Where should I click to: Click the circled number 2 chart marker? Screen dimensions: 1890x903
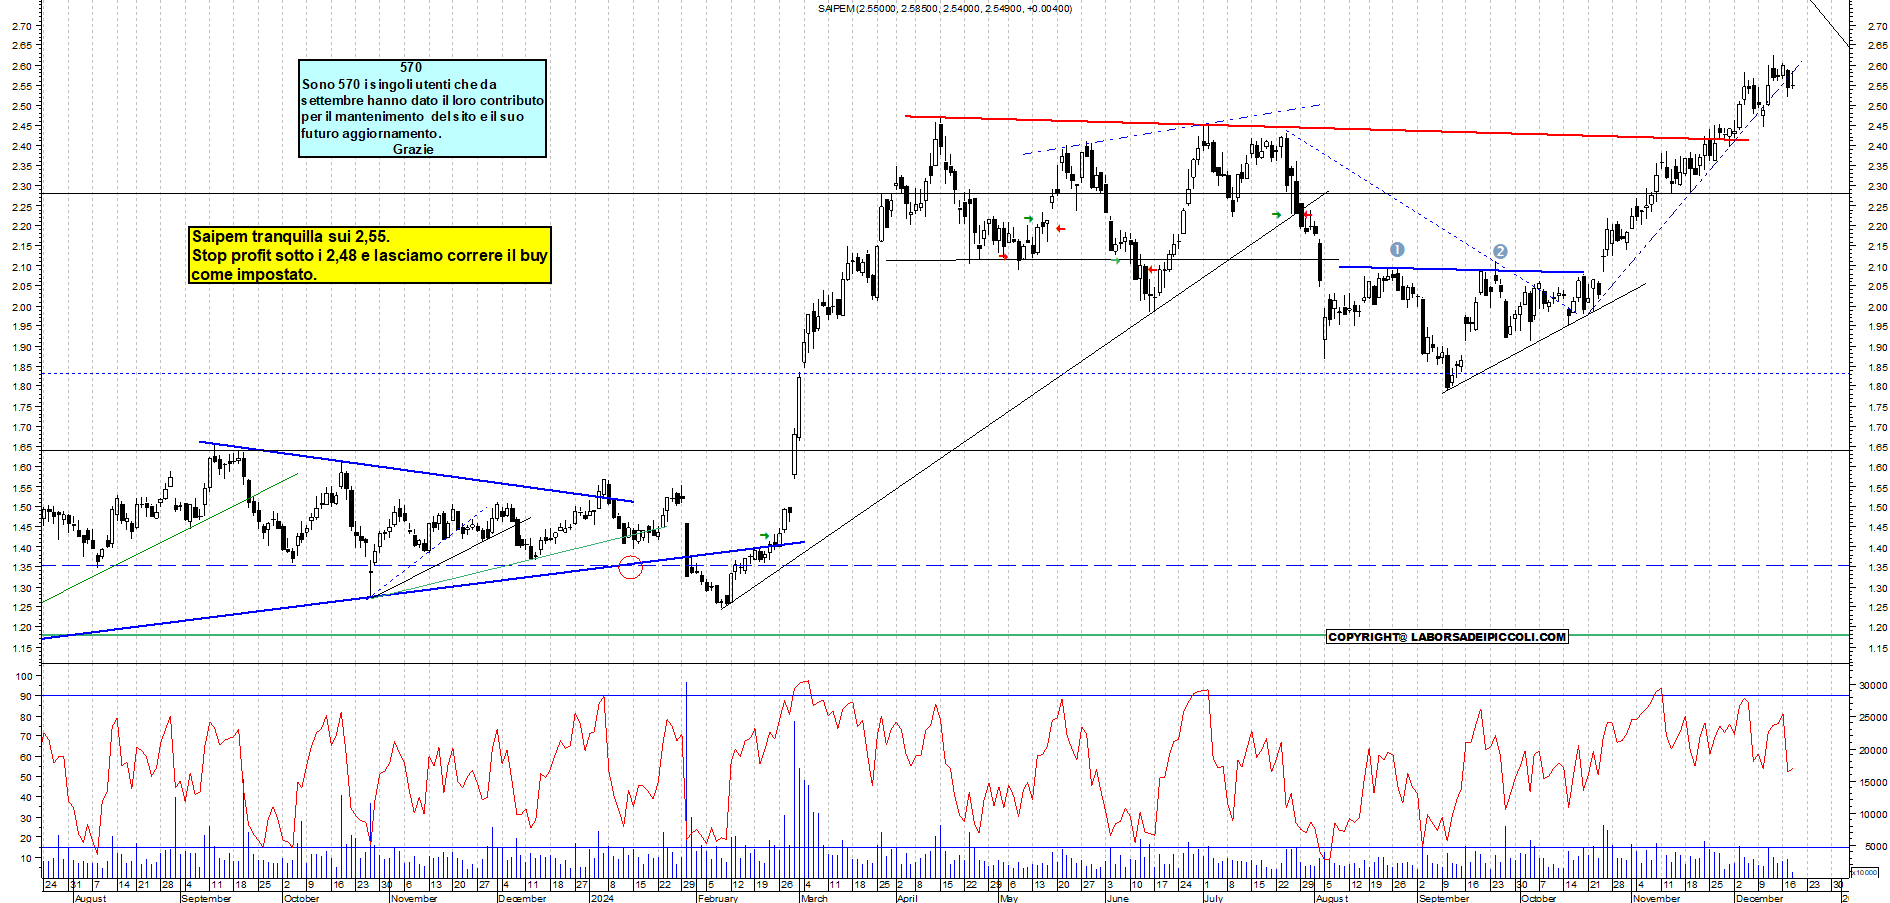tap(1500, 251)
